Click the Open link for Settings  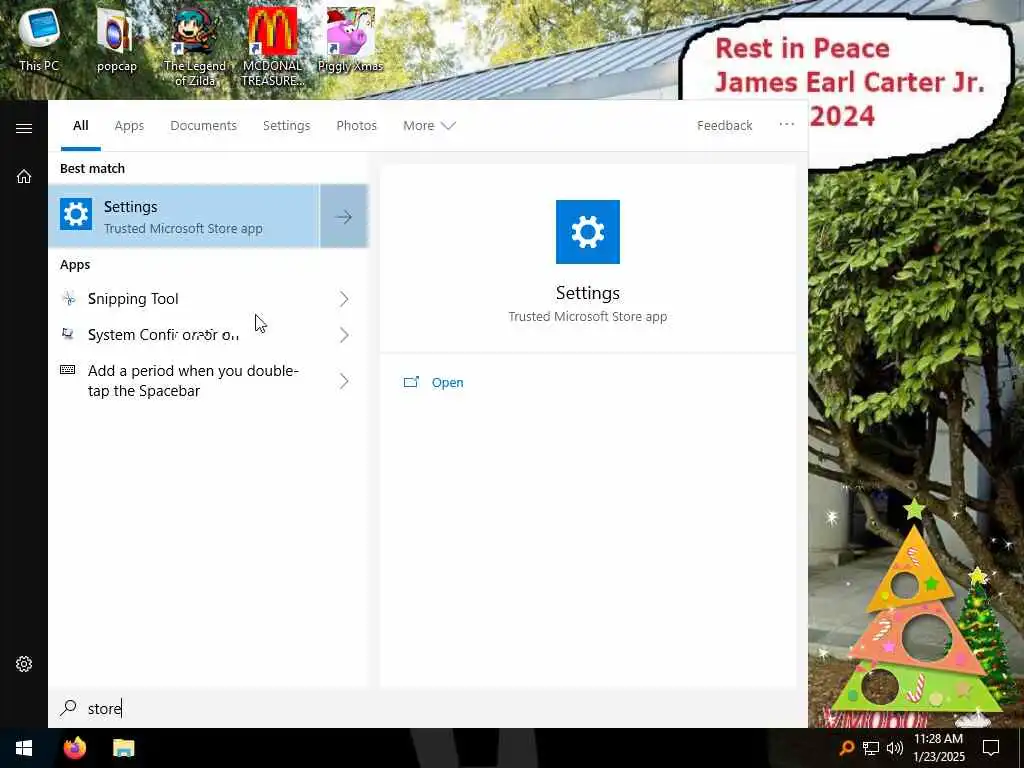(447, 383)
